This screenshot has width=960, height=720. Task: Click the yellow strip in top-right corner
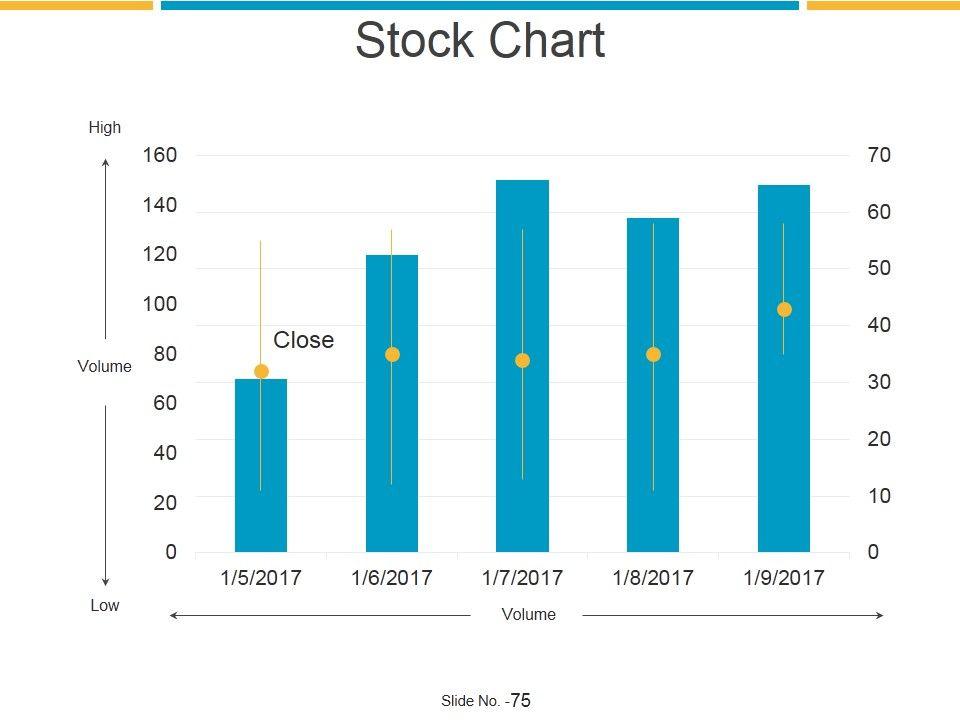coord(882,6)
